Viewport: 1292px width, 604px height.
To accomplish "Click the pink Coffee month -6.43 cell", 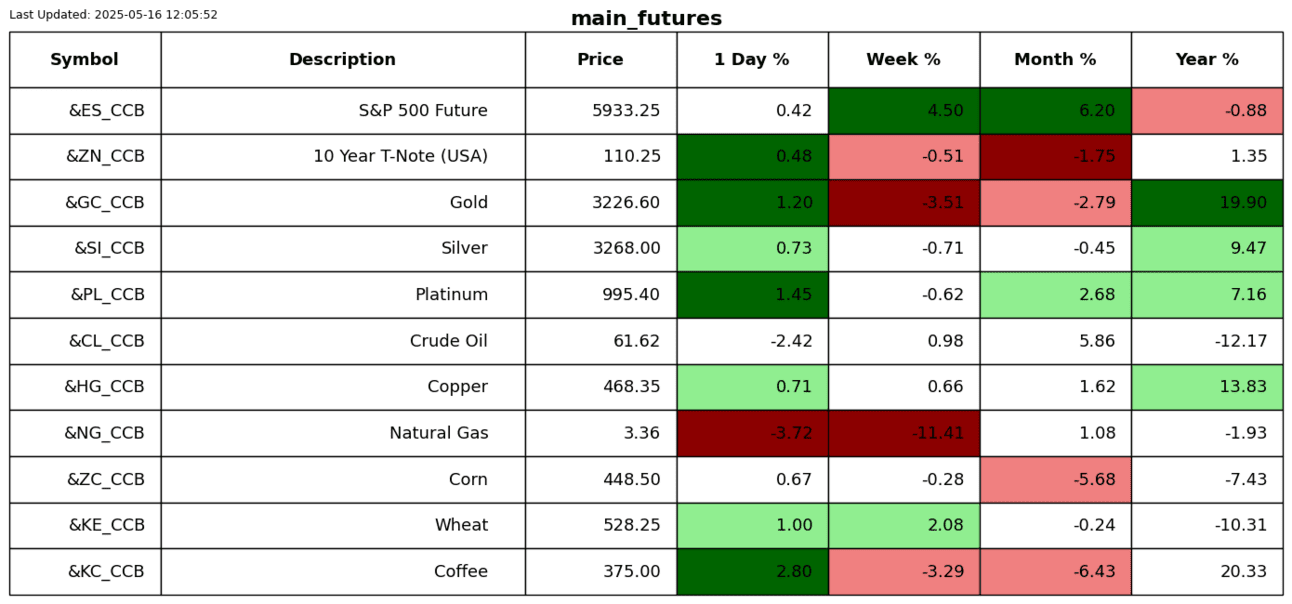I will (1055, 572).
